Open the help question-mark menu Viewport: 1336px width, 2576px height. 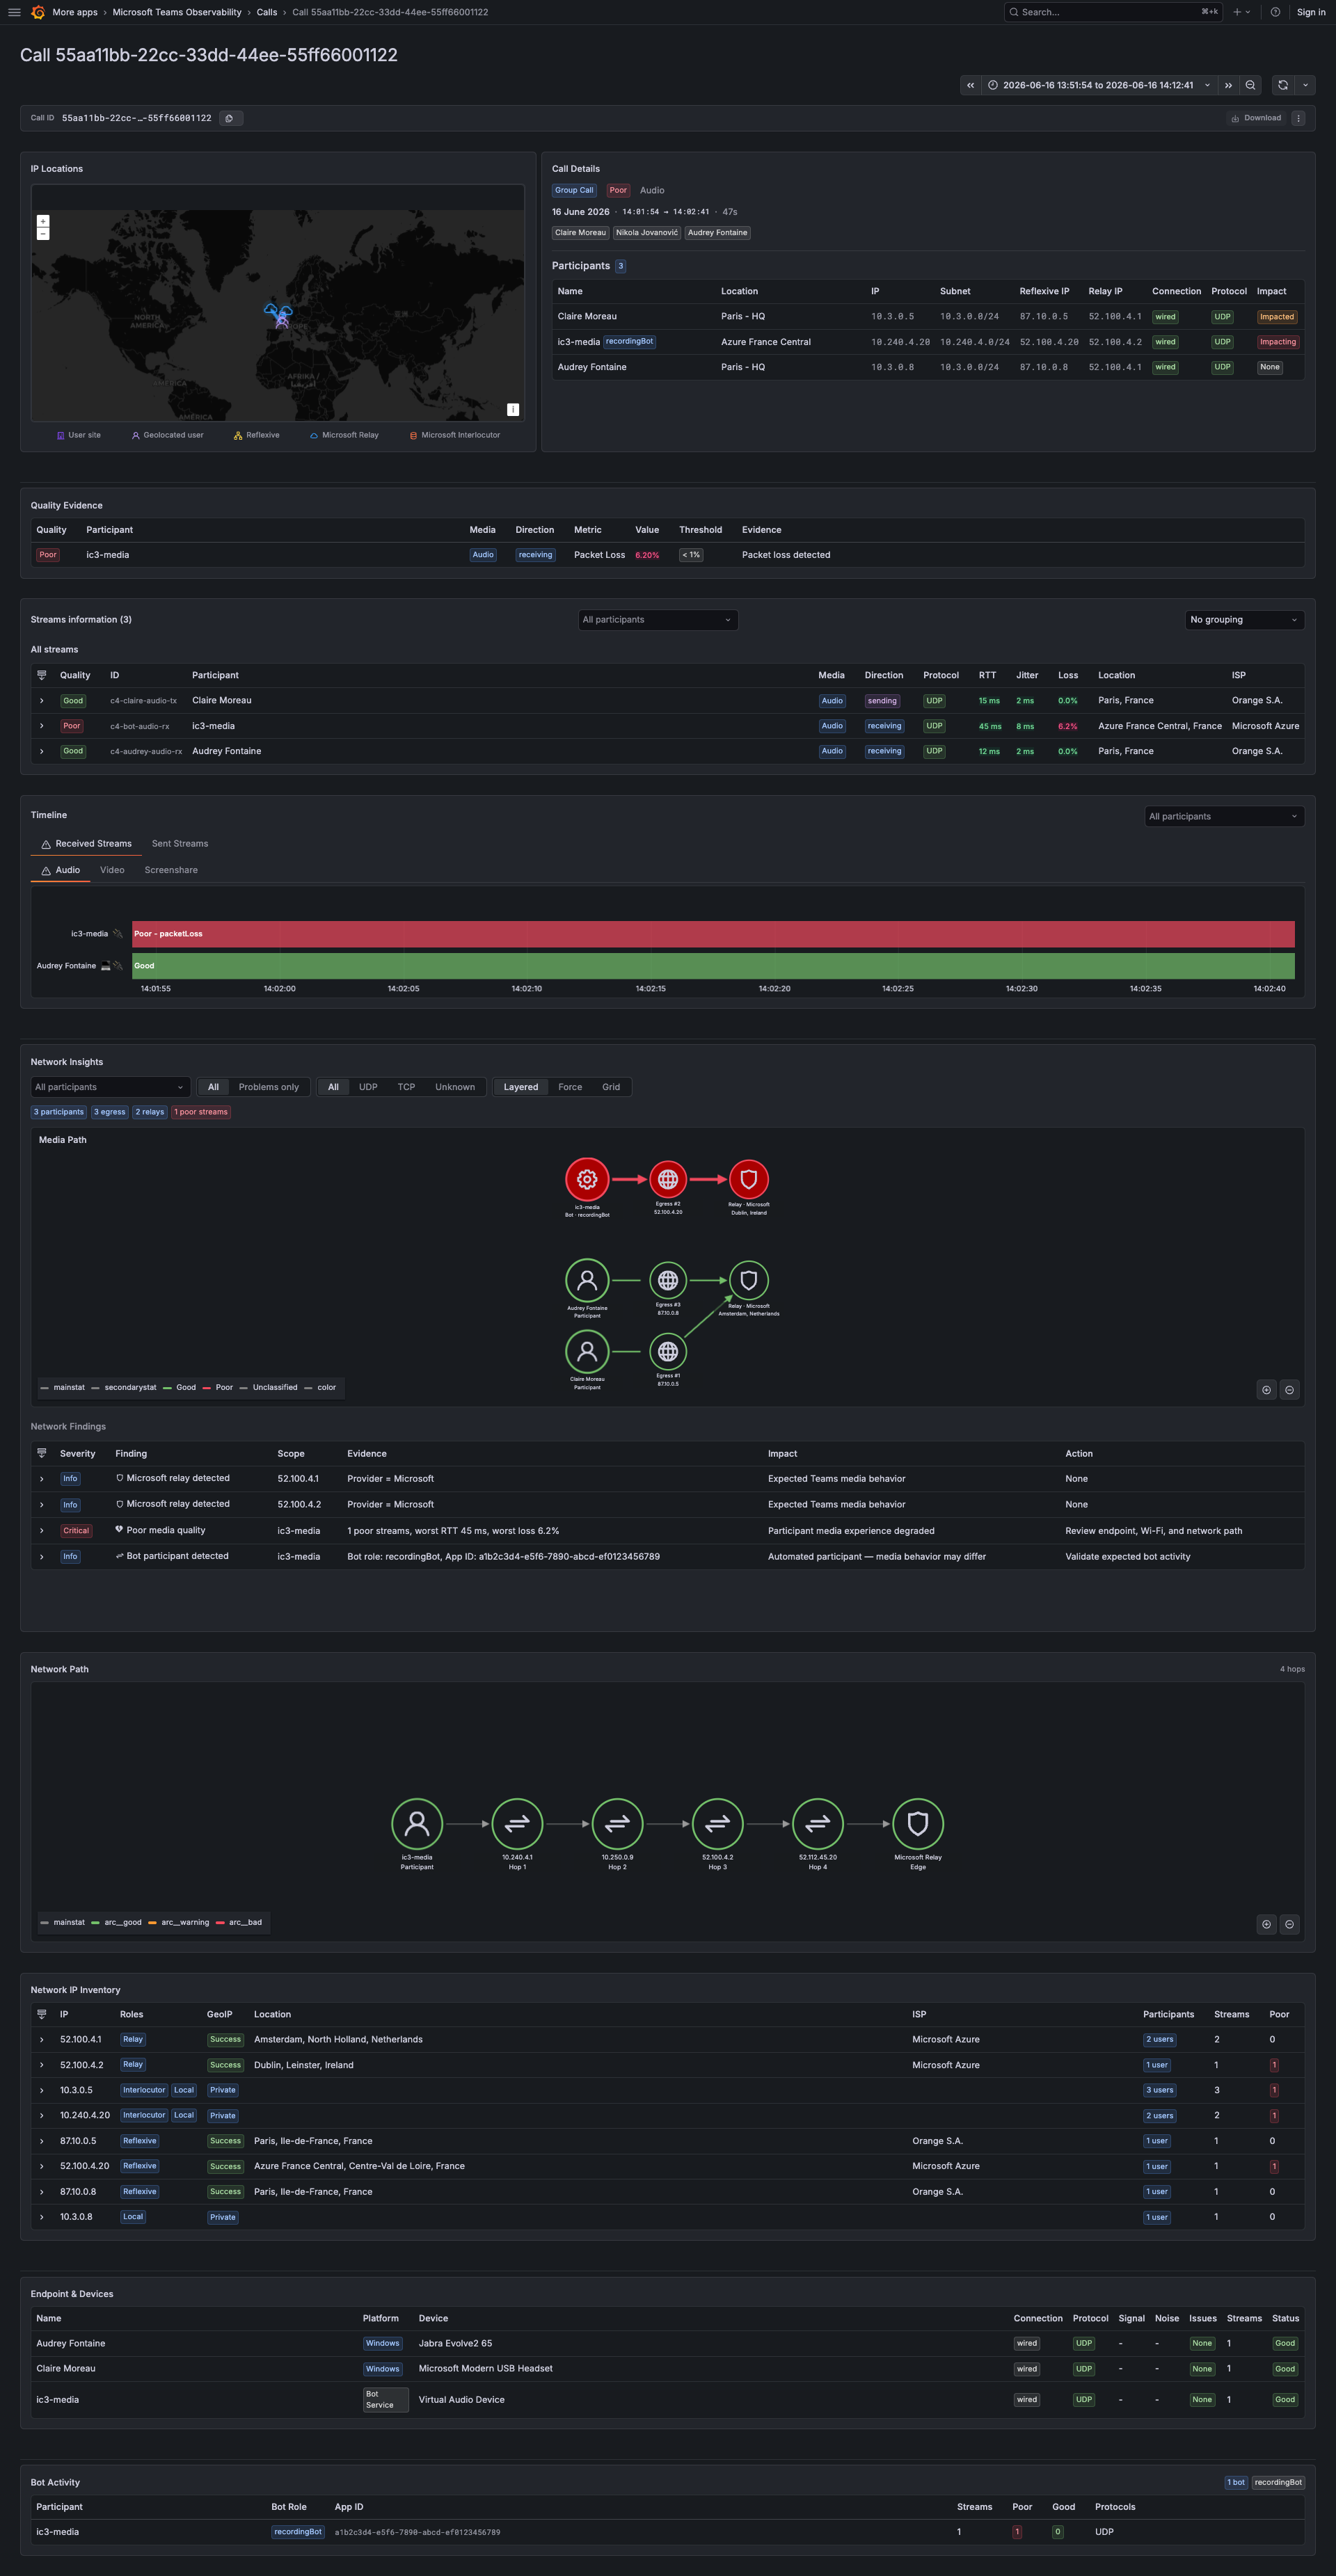point(1275,12)
